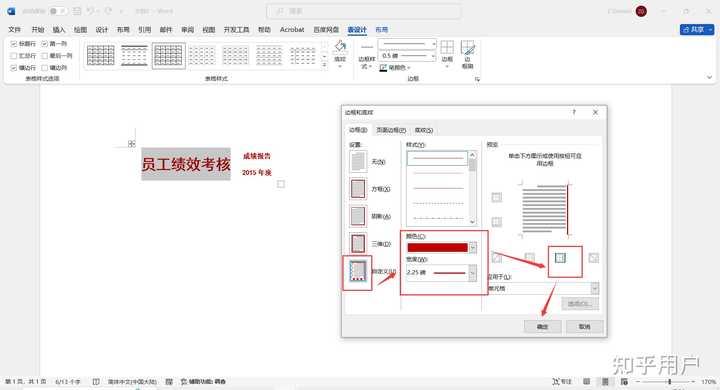Open the ribbon 0.5 磅 pen weight dropdown
This screenshot has width=720, height=390.
coord(433,56)
